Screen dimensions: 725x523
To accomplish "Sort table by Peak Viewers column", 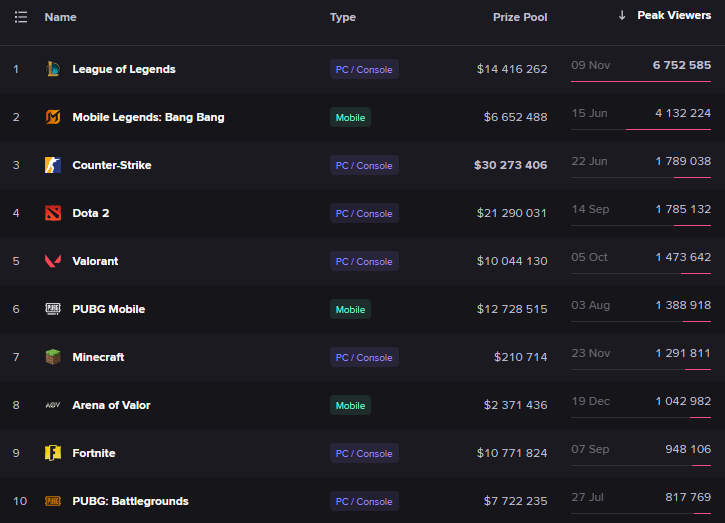I will 673,16.
